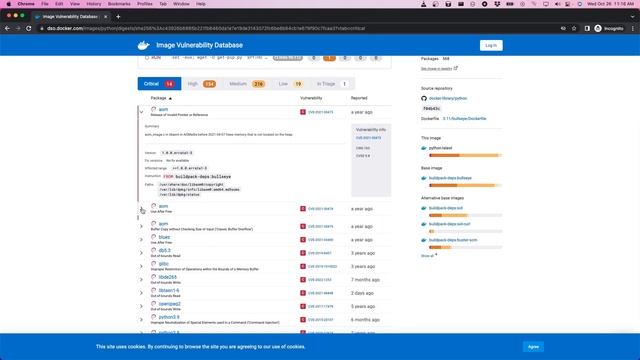Click the '7 months ago' reported date
The image size is (640, 360).
coord(365,280)
